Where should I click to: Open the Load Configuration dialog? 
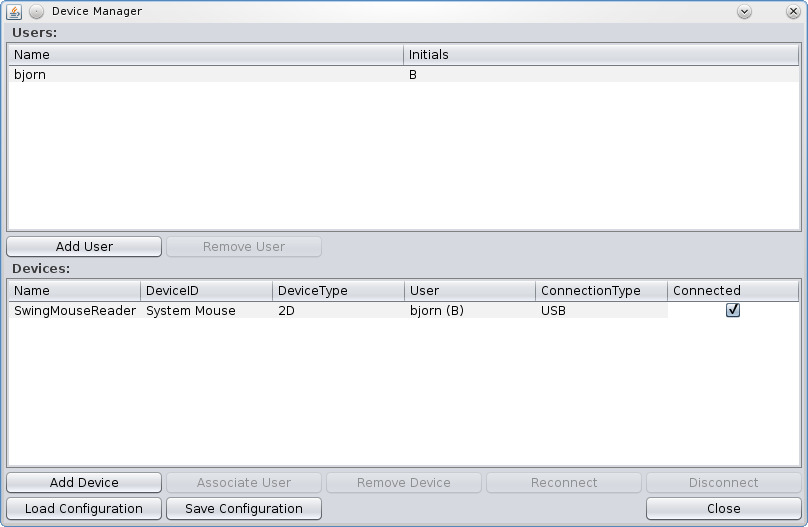[x=84, y=509]
